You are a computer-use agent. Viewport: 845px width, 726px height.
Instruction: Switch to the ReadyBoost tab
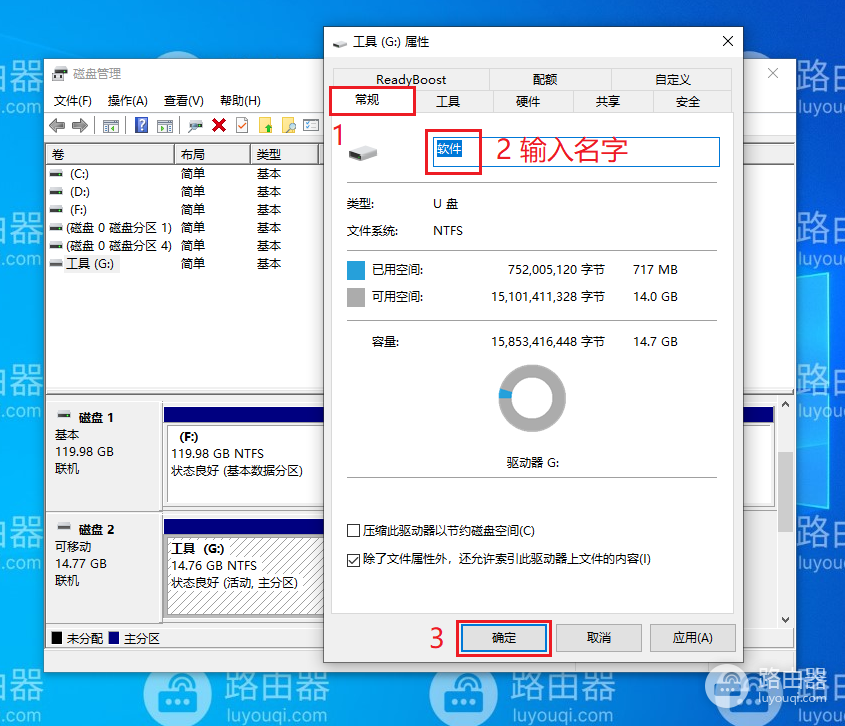[411, 79]
